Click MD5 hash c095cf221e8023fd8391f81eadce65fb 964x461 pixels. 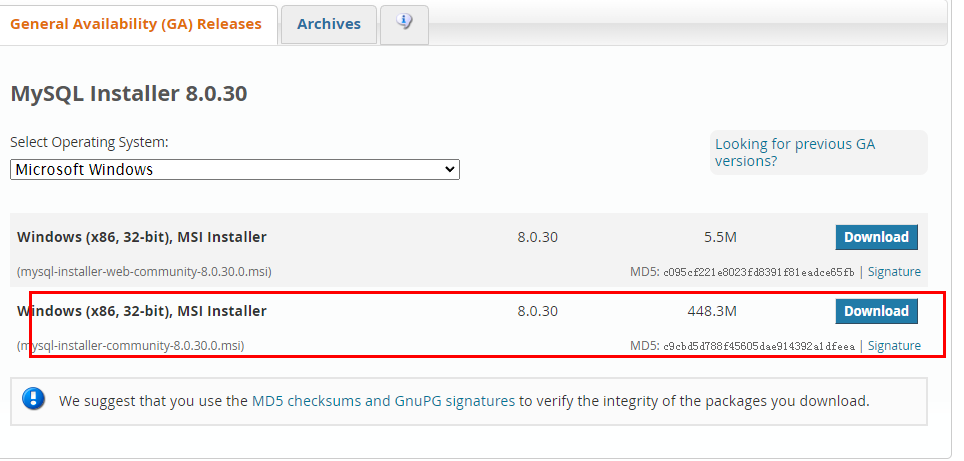click(x=759, y=272)
